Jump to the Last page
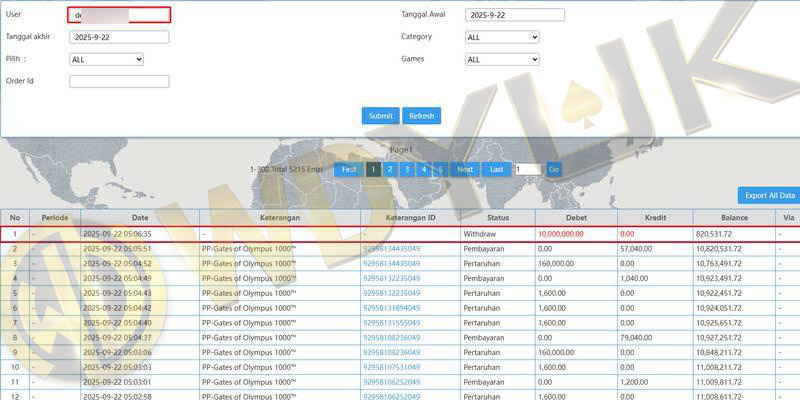The width and height of the screenshot is (800, 400). click(496, 170)
